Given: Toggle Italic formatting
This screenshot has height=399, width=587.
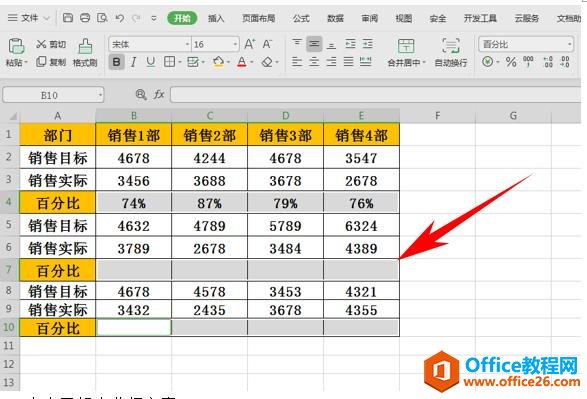Looking at the screenshot, I should 134,62.
